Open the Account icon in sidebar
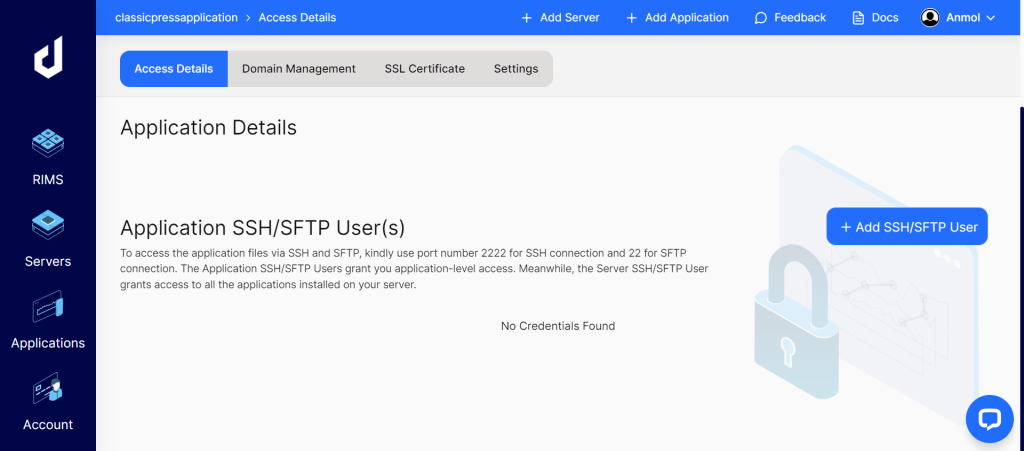The width and height of the screenshot is (1024, 451). point(48,389)
